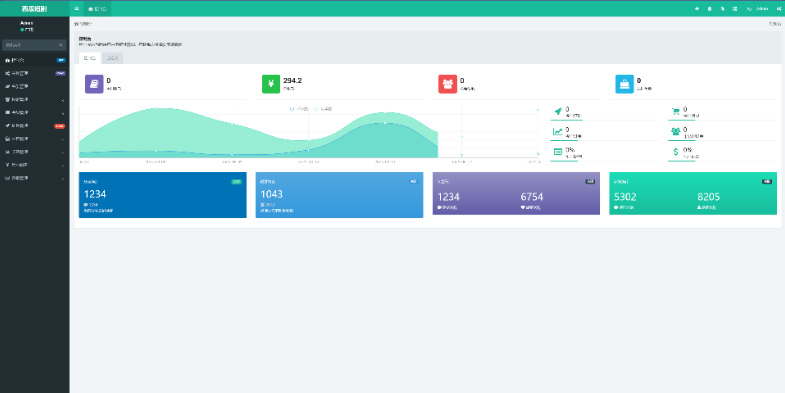Expand the sidebar menu item with yen icon

(x=35, y=165)
